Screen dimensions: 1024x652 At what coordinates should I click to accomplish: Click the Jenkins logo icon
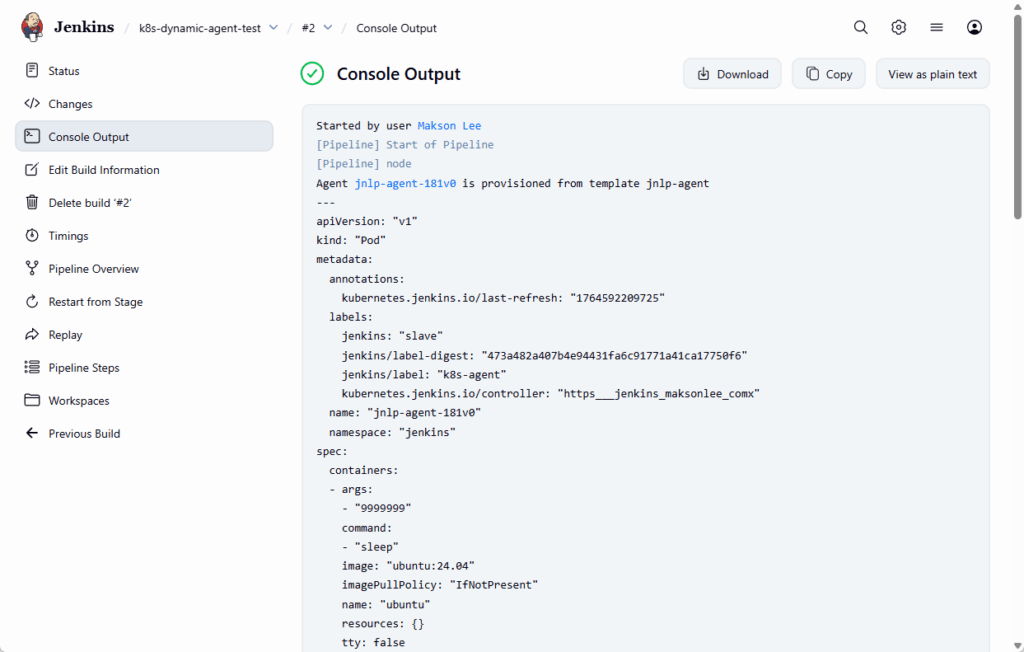(x=32, y=27)
